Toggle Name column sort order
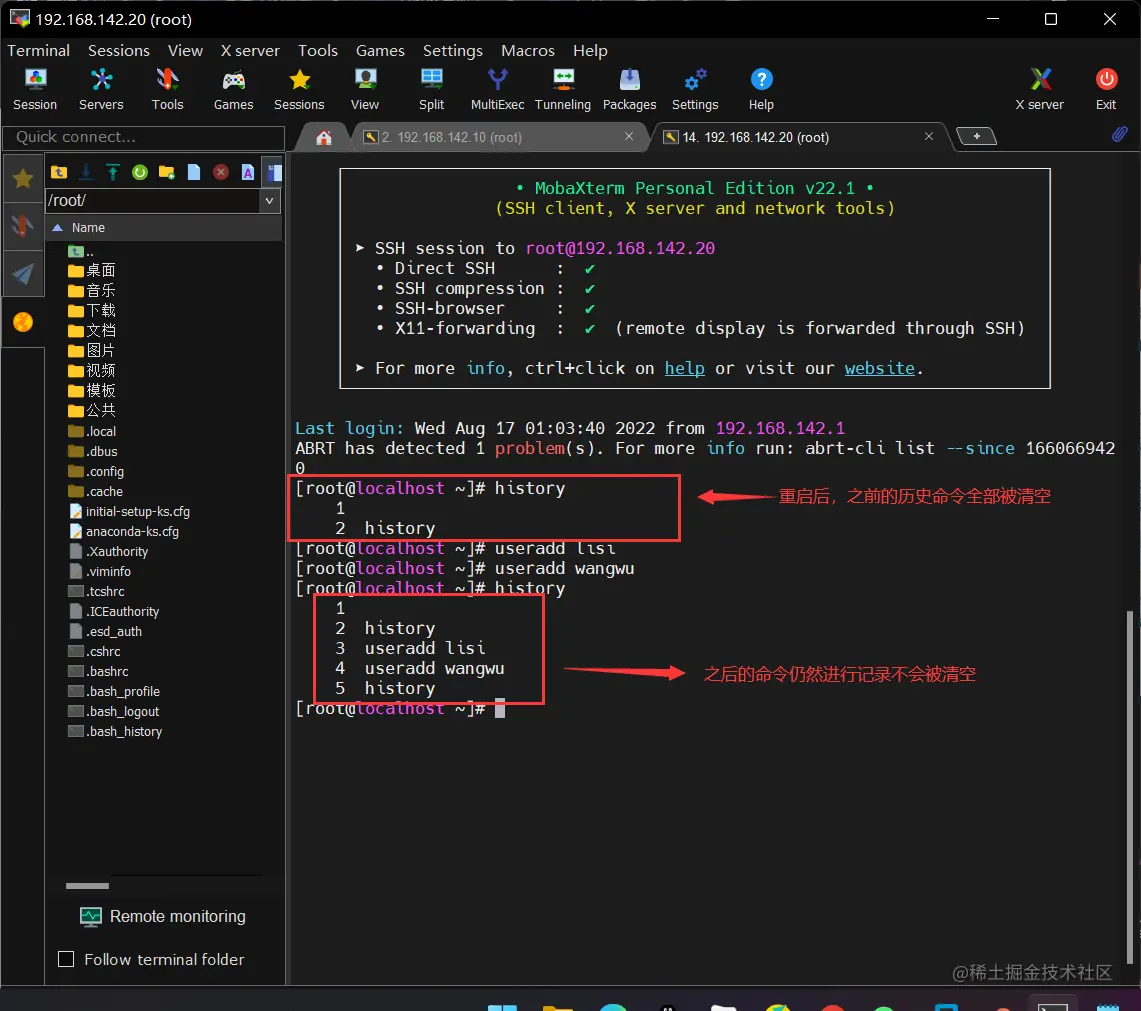The width and height of the screenshot is (1141, 1011). (x=88, y=228)
